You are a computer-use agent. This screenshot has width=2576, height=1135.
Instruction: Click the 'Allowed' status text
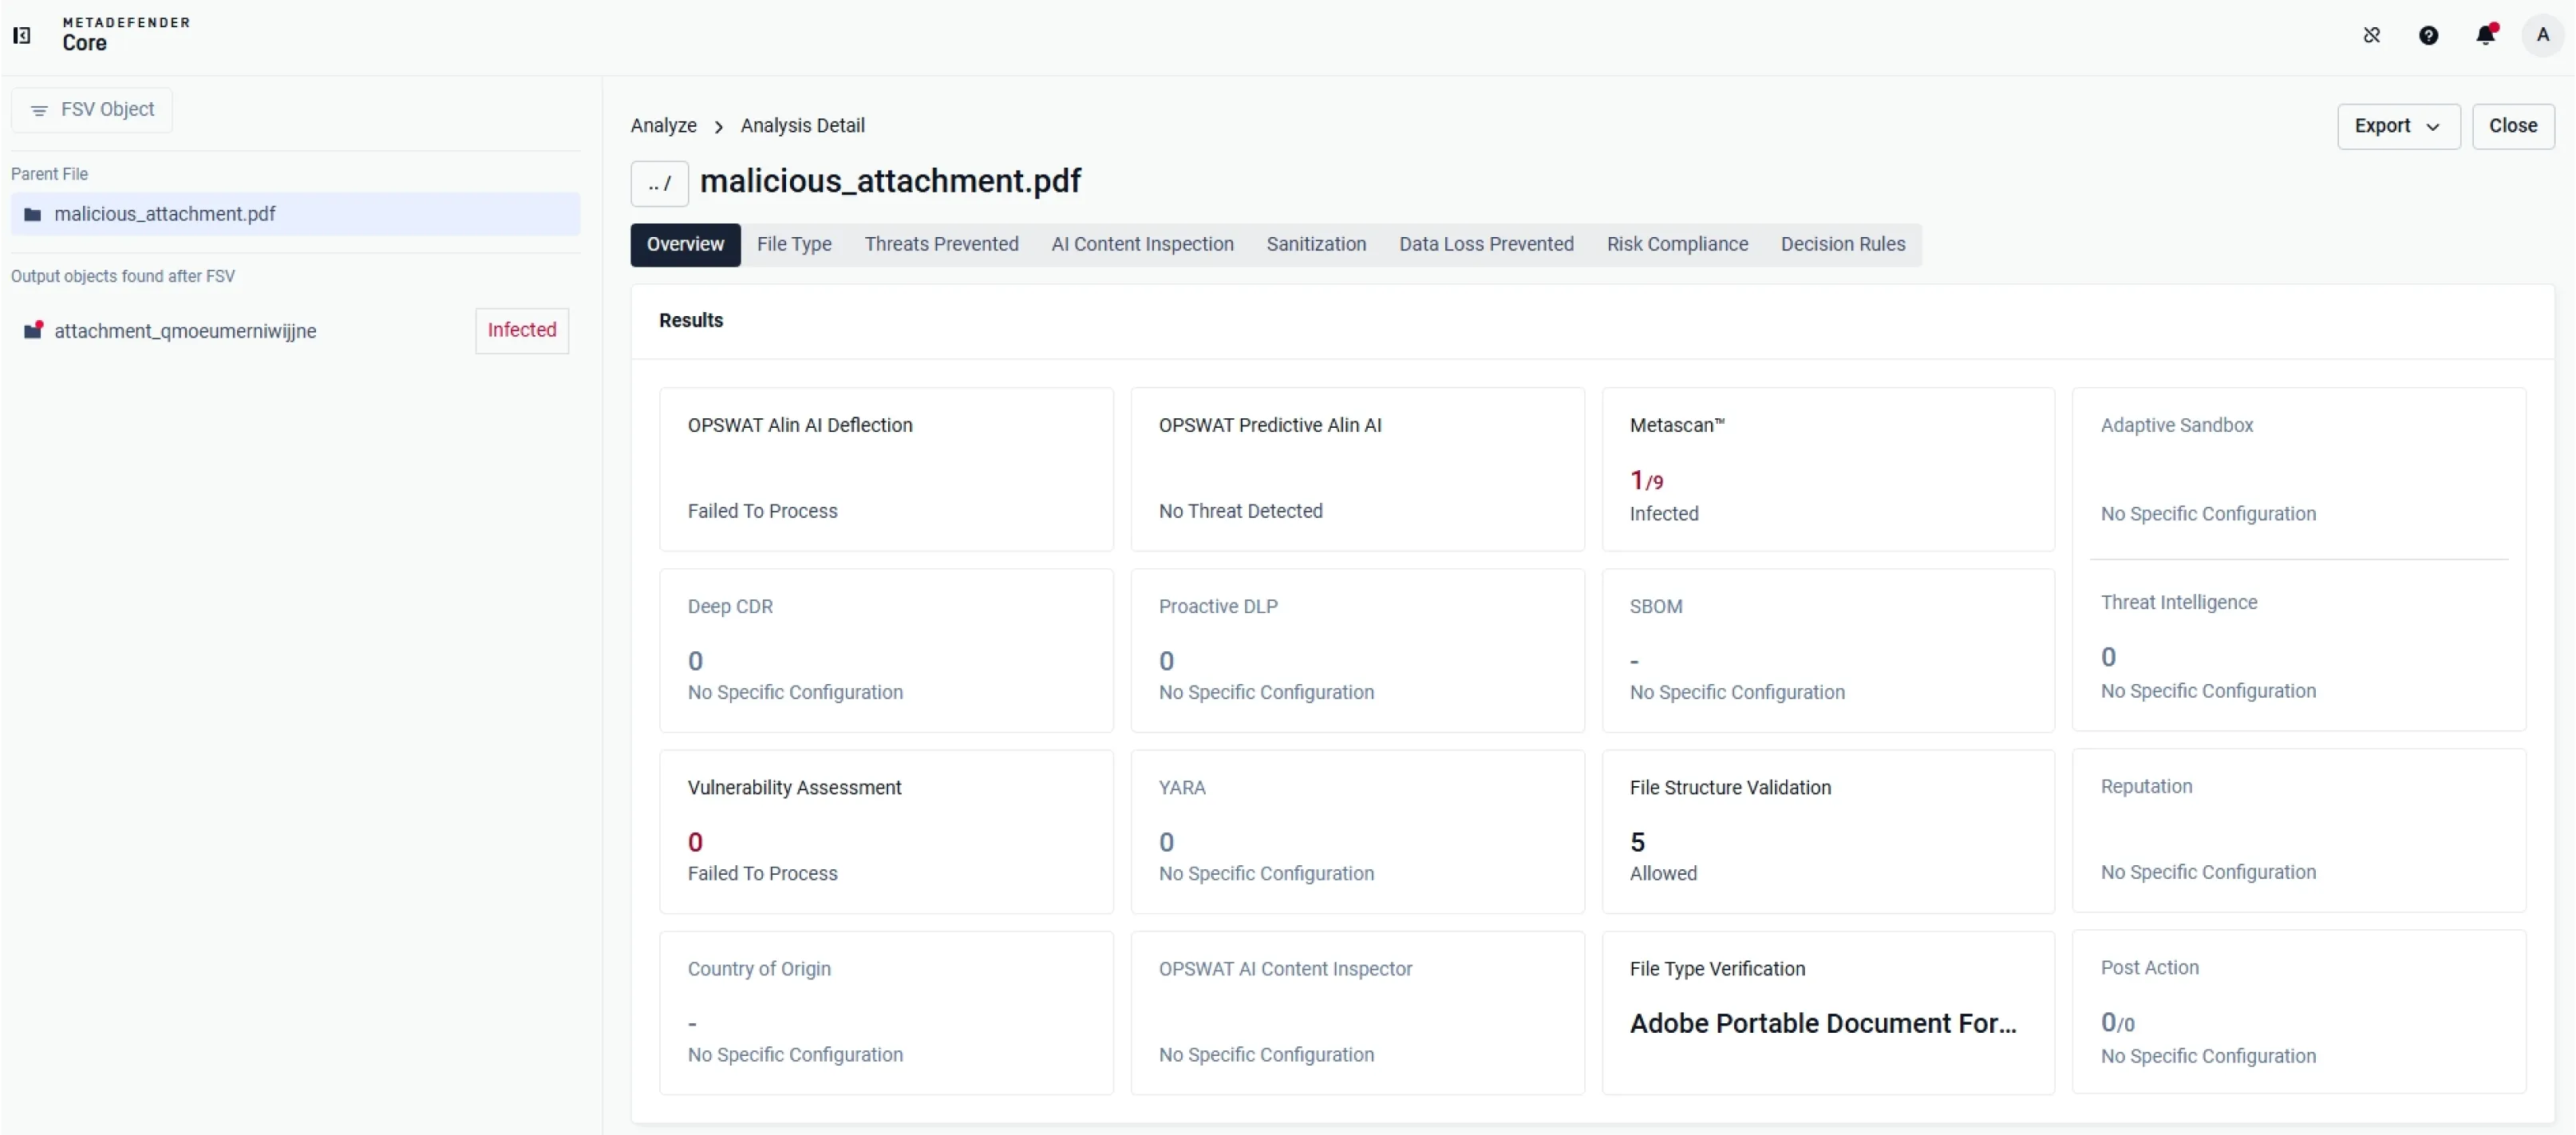tap(1663, 873)
